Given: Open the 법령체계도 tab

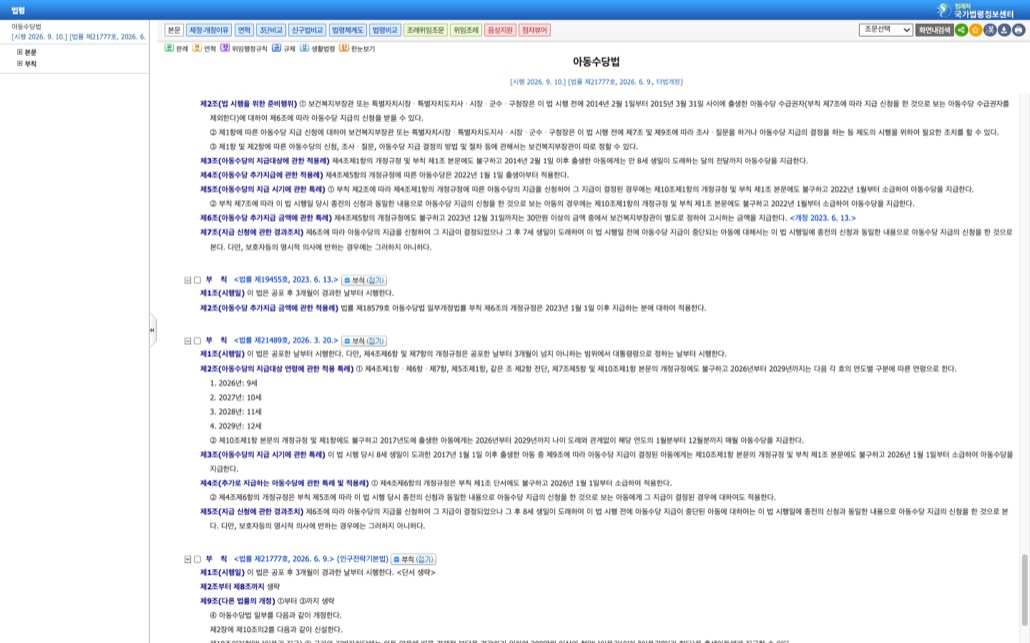Looking at the screenshot, I should (x=347, y=30).
